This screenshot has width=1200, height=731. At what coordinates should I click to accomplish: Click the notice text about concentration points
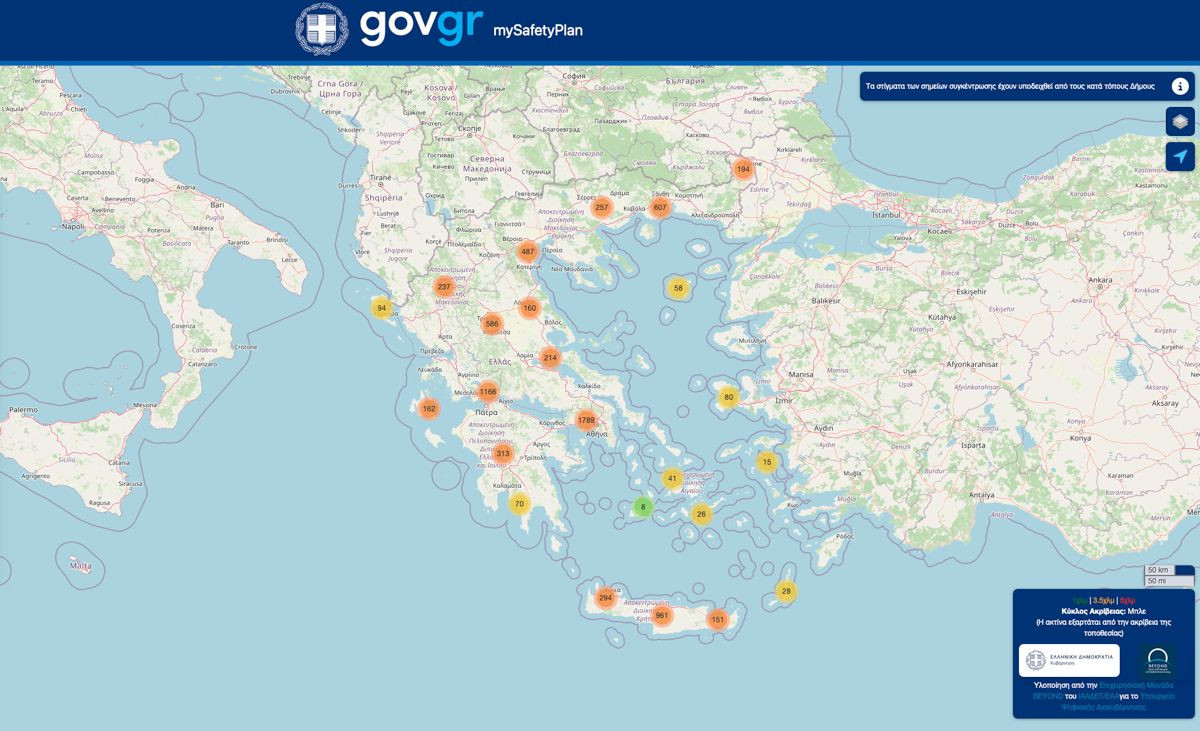click(x=1010, y=86)
